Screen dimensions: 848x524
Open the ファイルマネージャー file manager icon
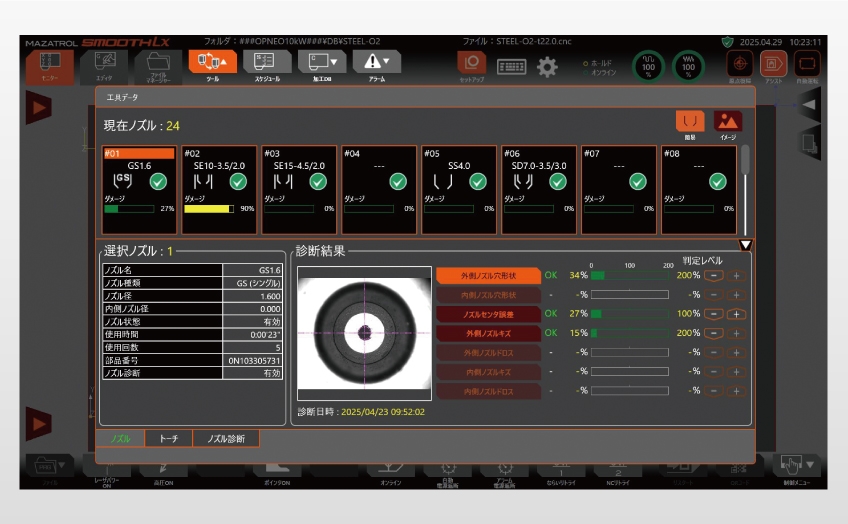(158, 64)
